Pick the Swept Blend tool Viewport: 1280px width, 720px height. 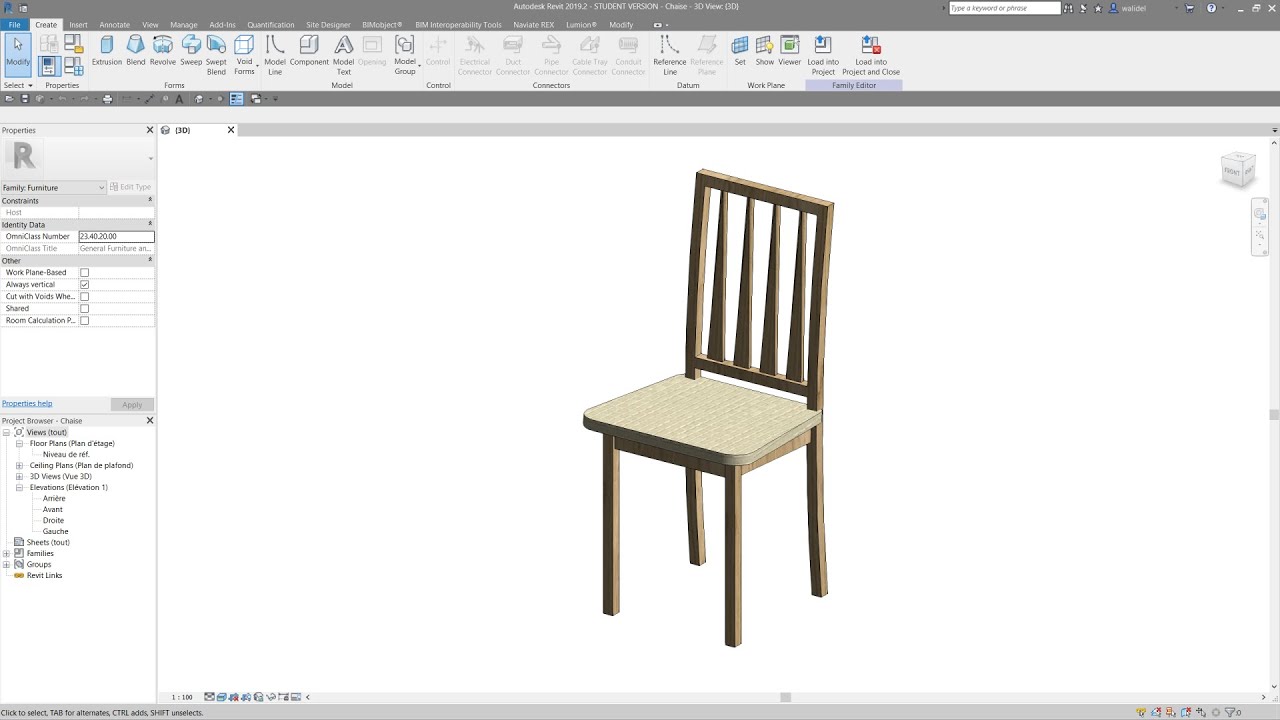point(216,55)
